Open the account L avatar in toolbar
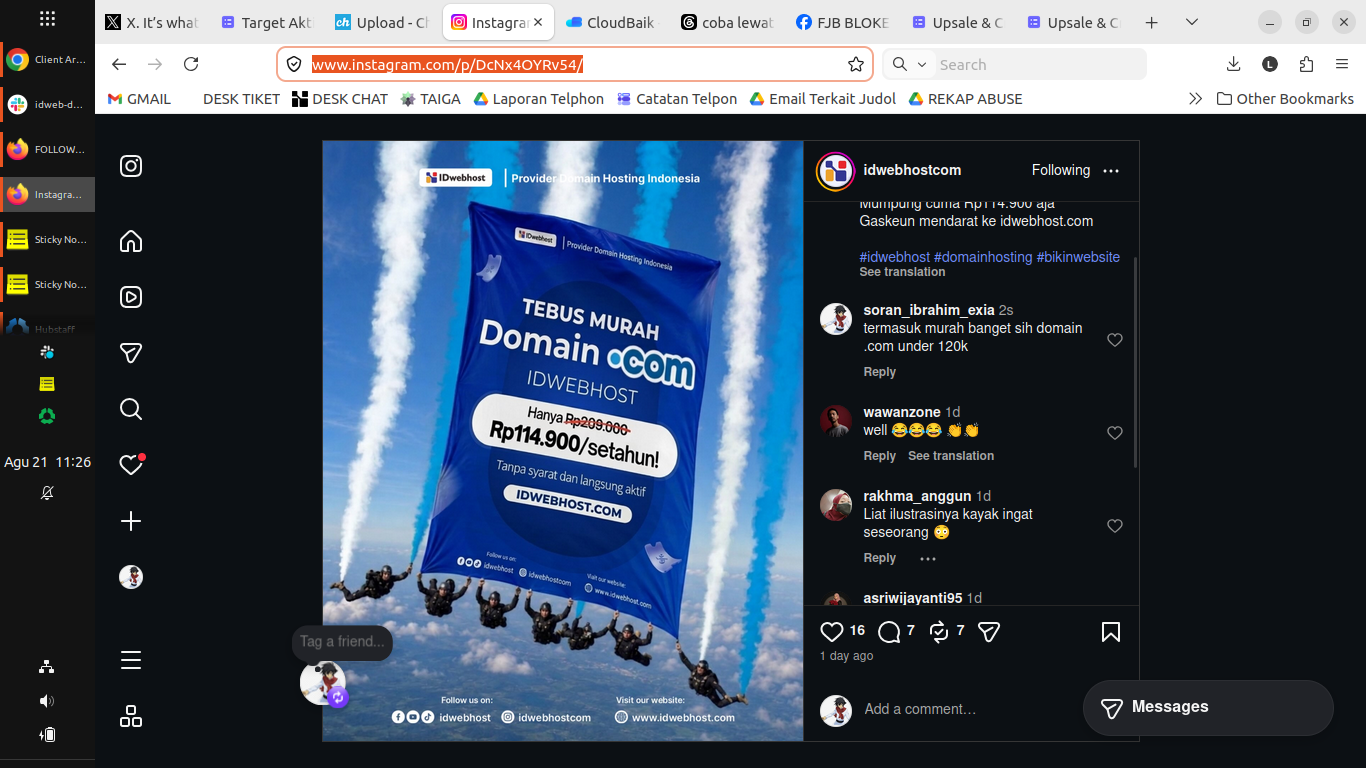The image size is (1366, 768). pyautogui.click(x=1270, y=64)
